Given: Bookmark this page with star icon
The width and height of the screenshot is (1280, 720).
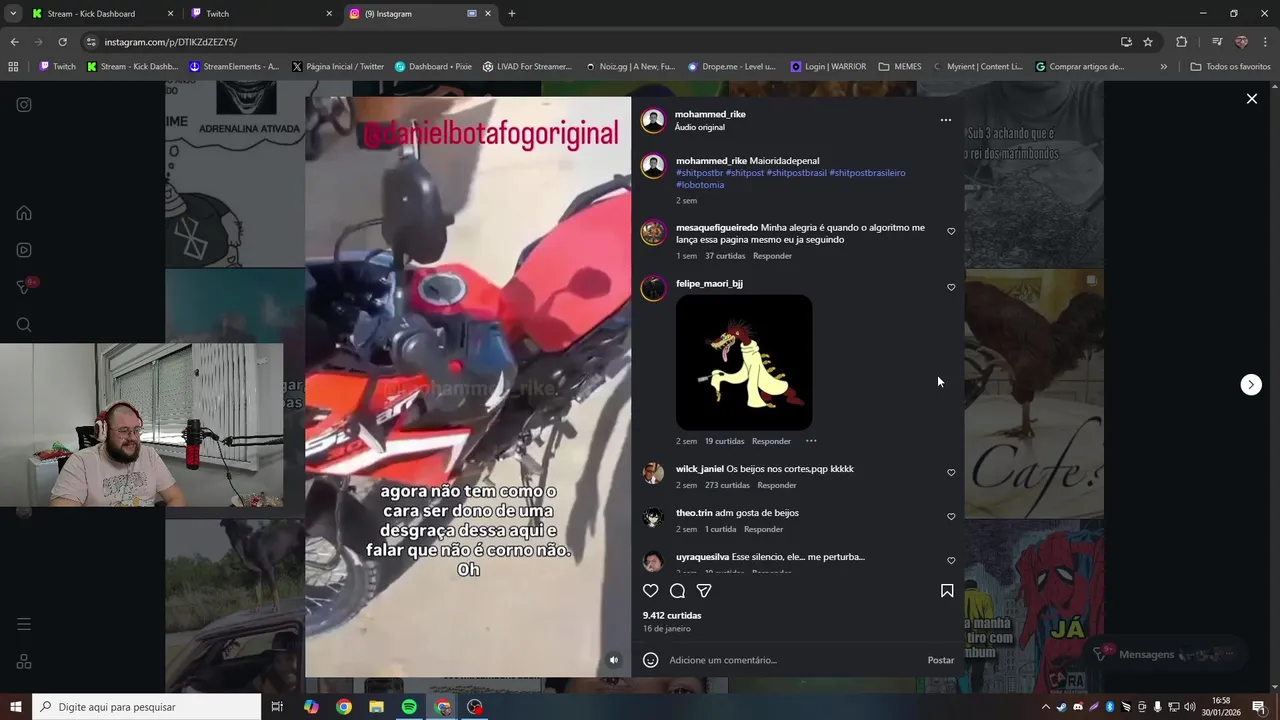Looking at the screenshot, I should coord(1148,42).
